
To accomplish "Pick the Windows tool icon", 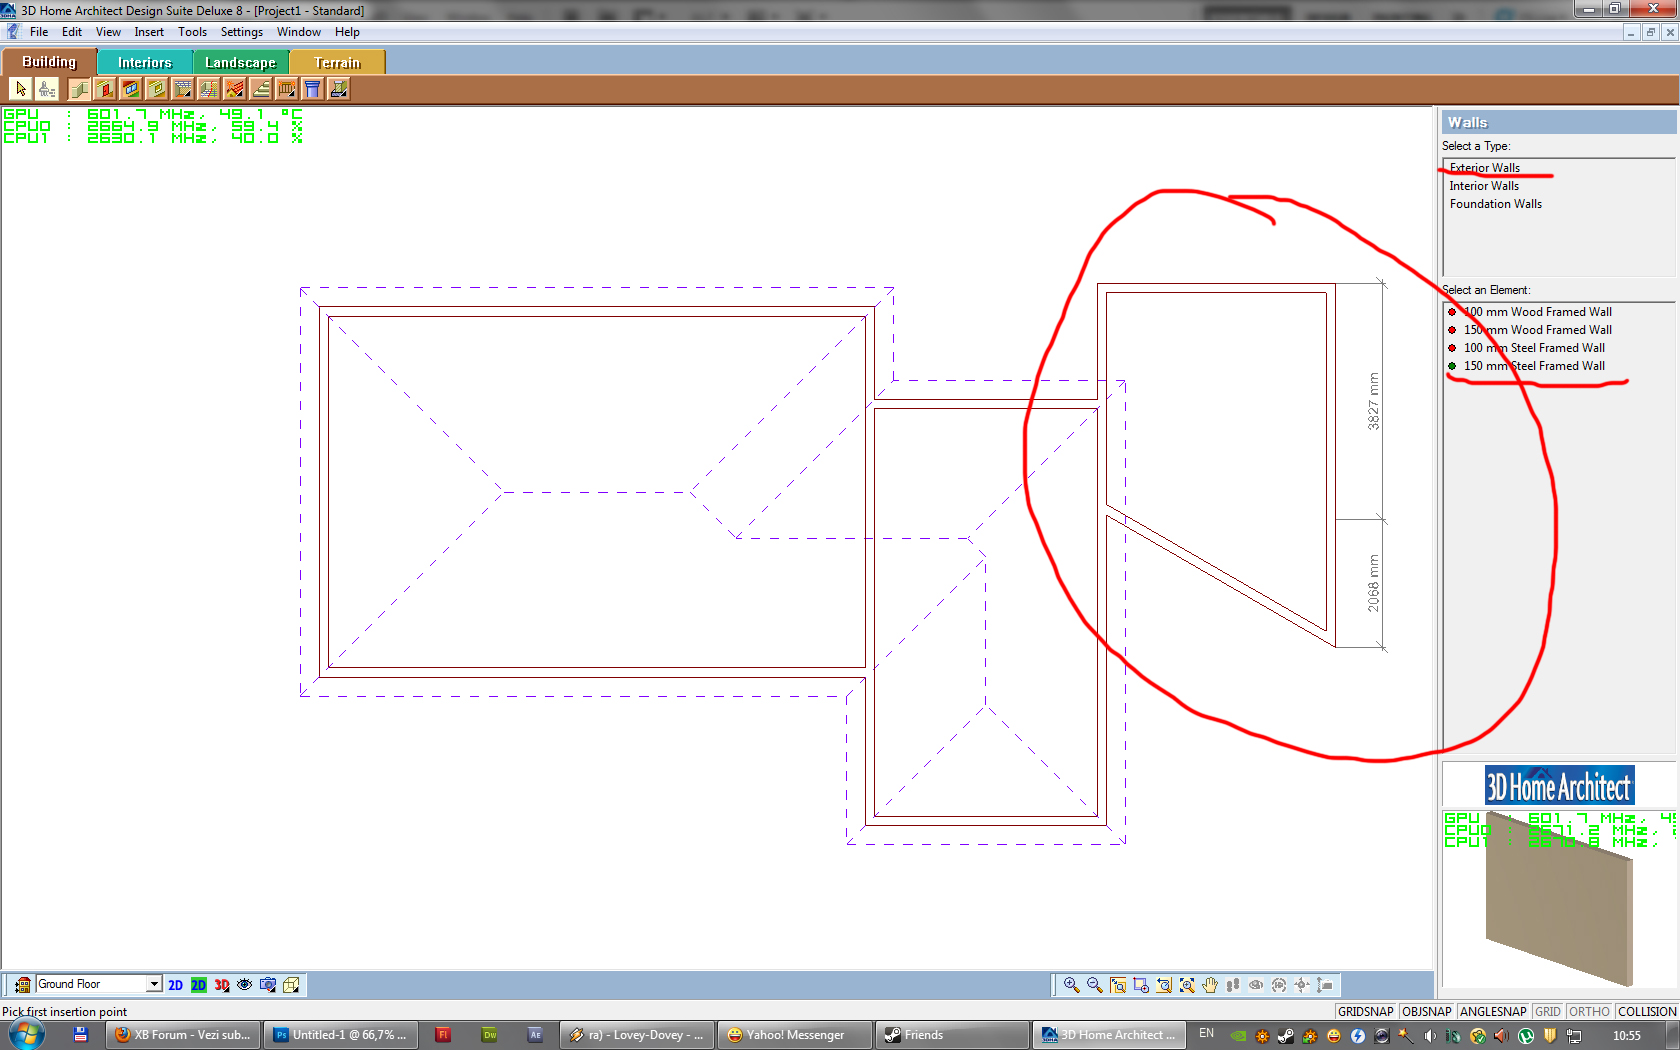I will point(131,89).
